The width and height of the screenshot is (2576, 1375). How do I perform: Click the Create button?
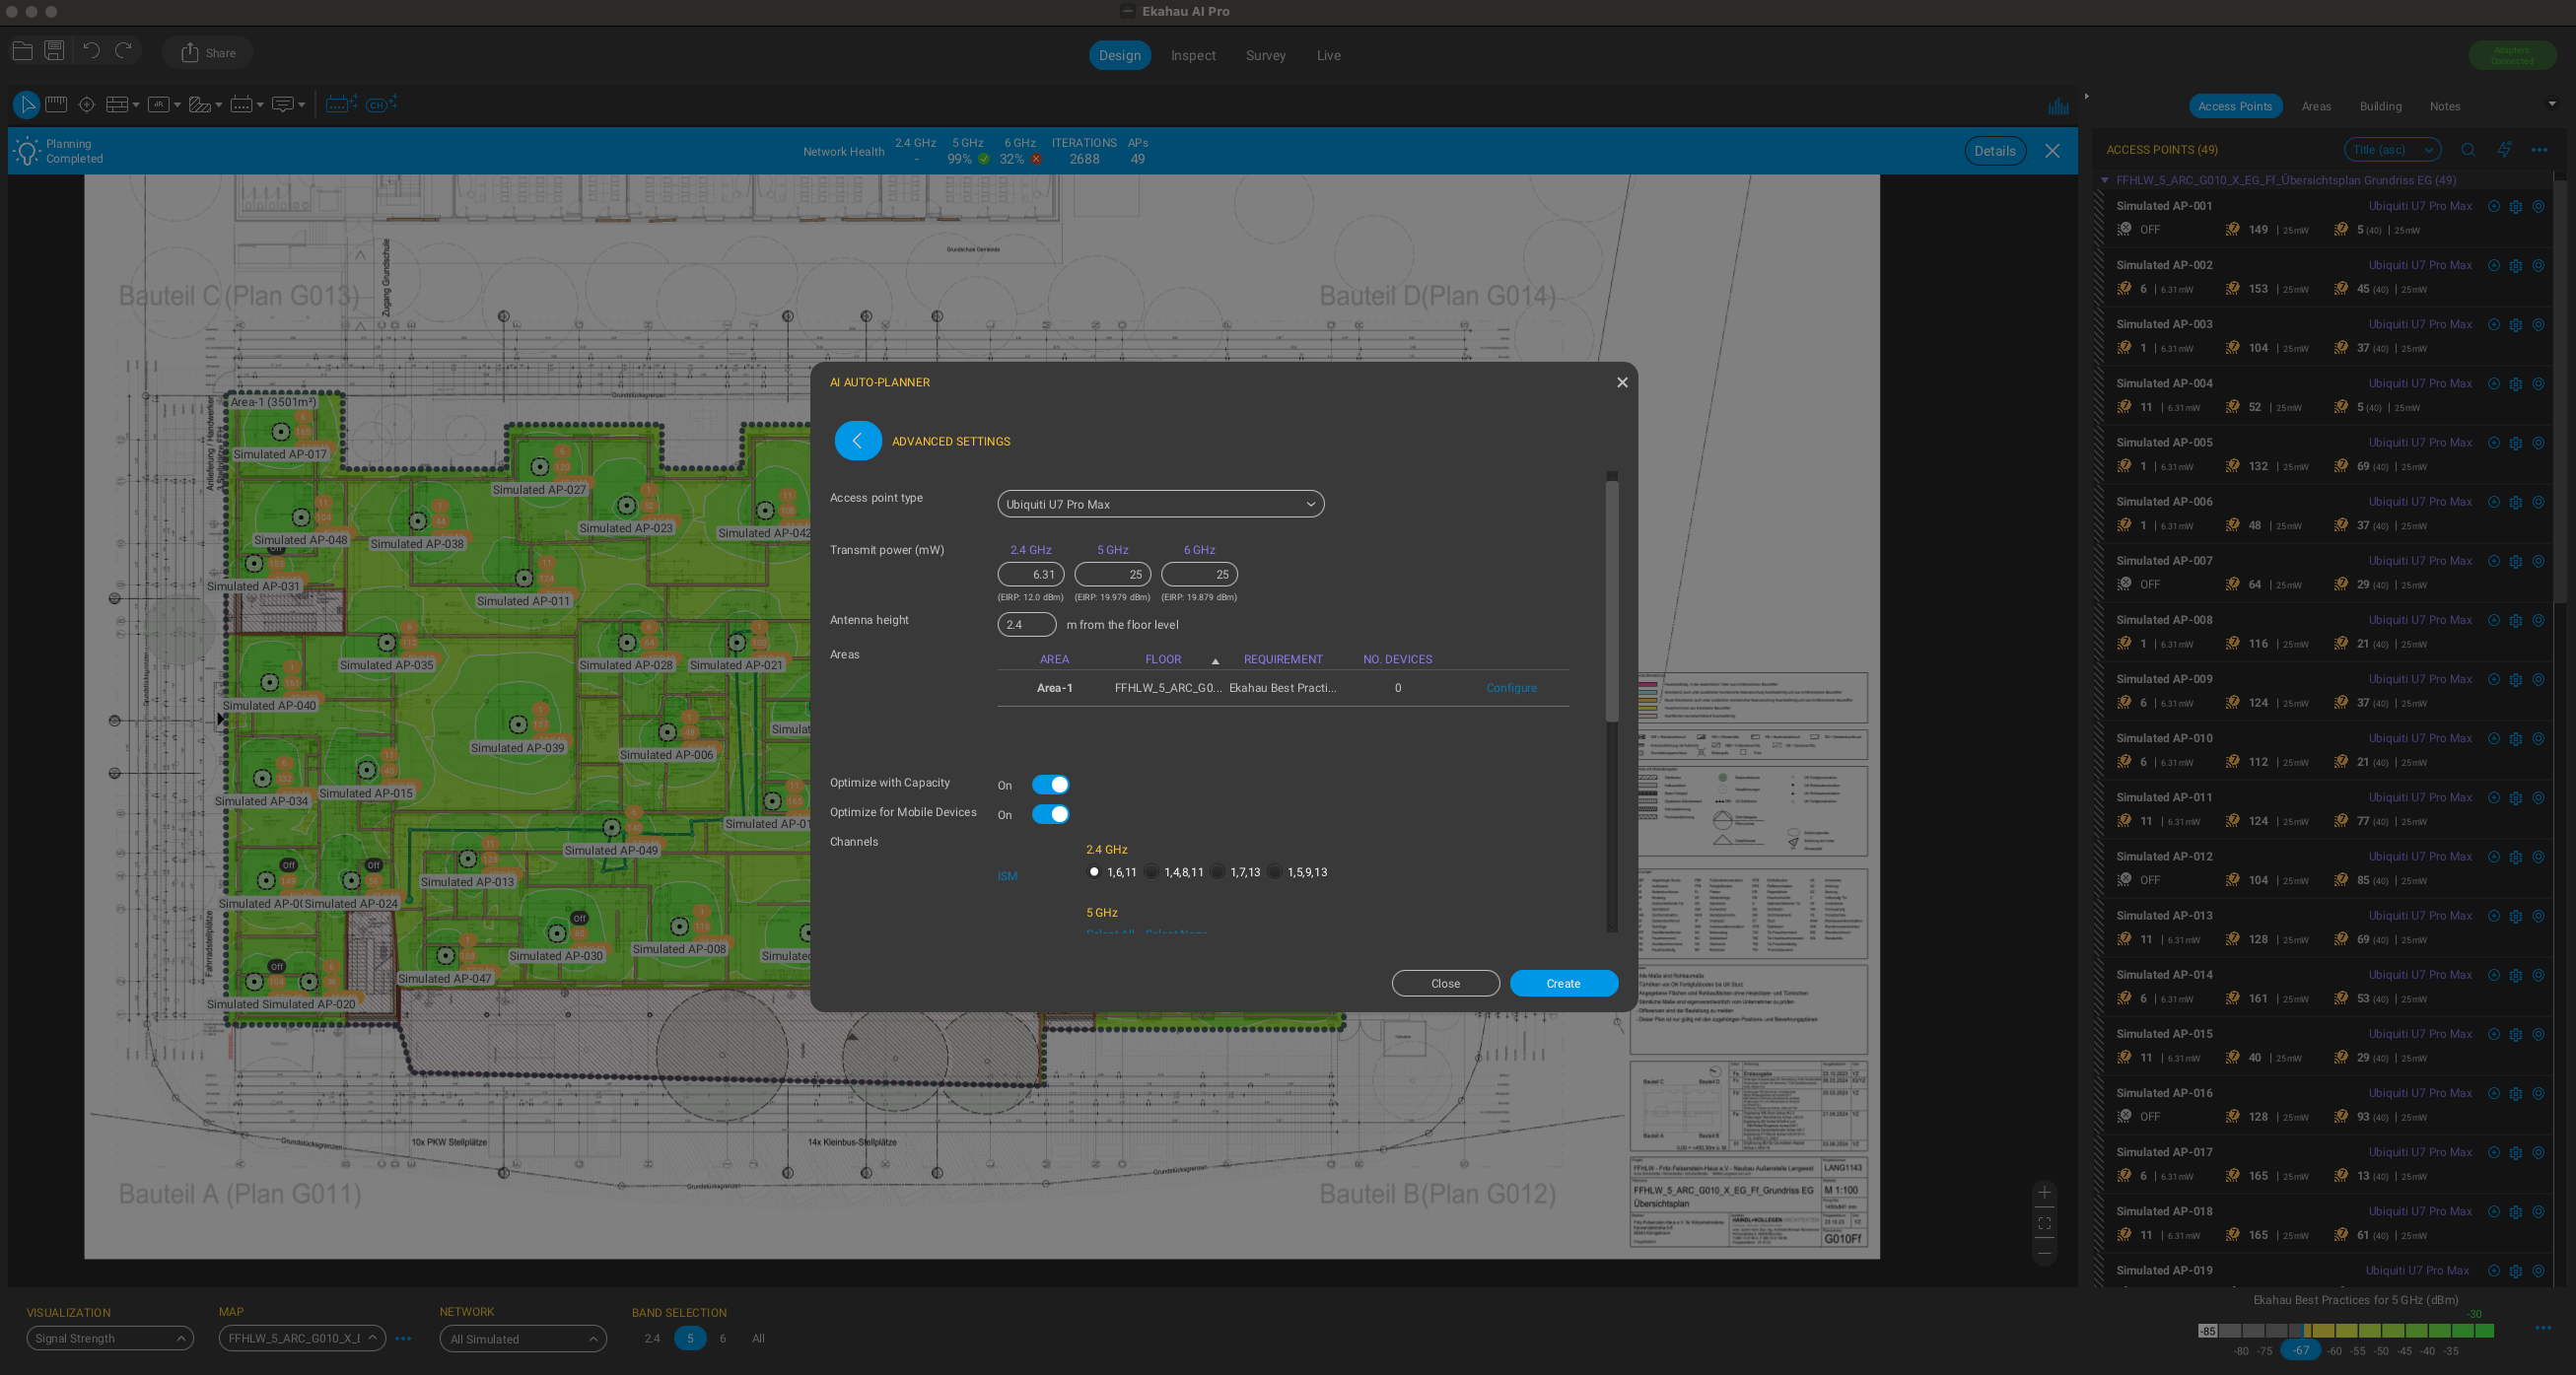[1564, 984]
